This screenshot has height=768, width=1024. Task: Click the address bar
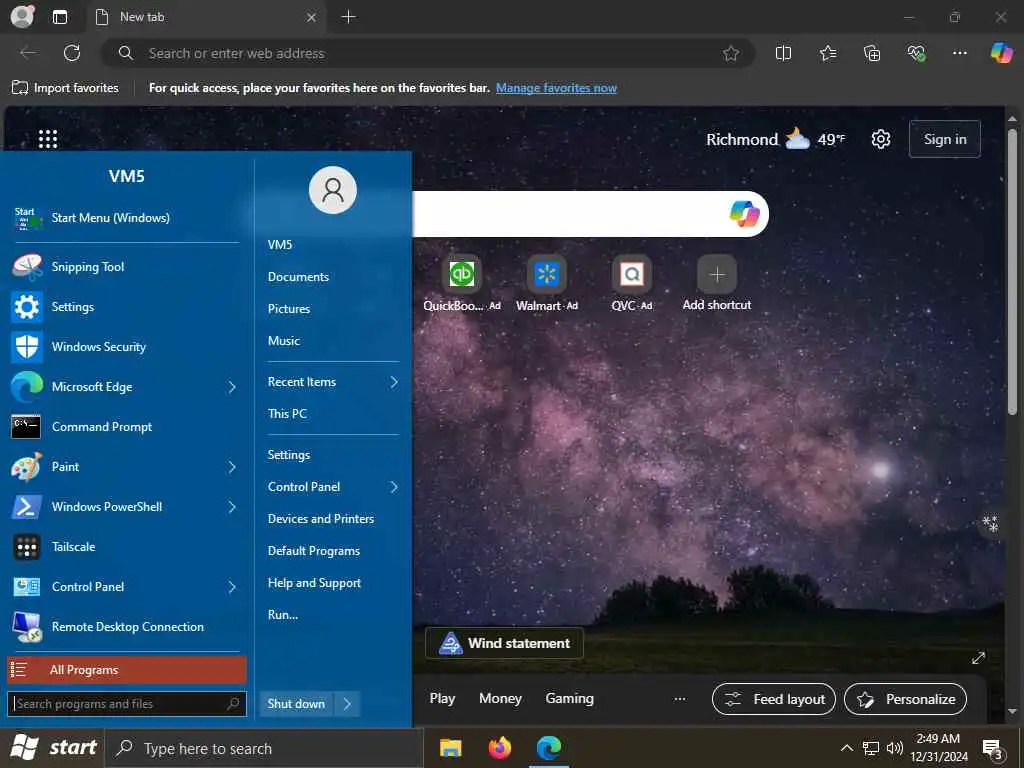[428, 53]
